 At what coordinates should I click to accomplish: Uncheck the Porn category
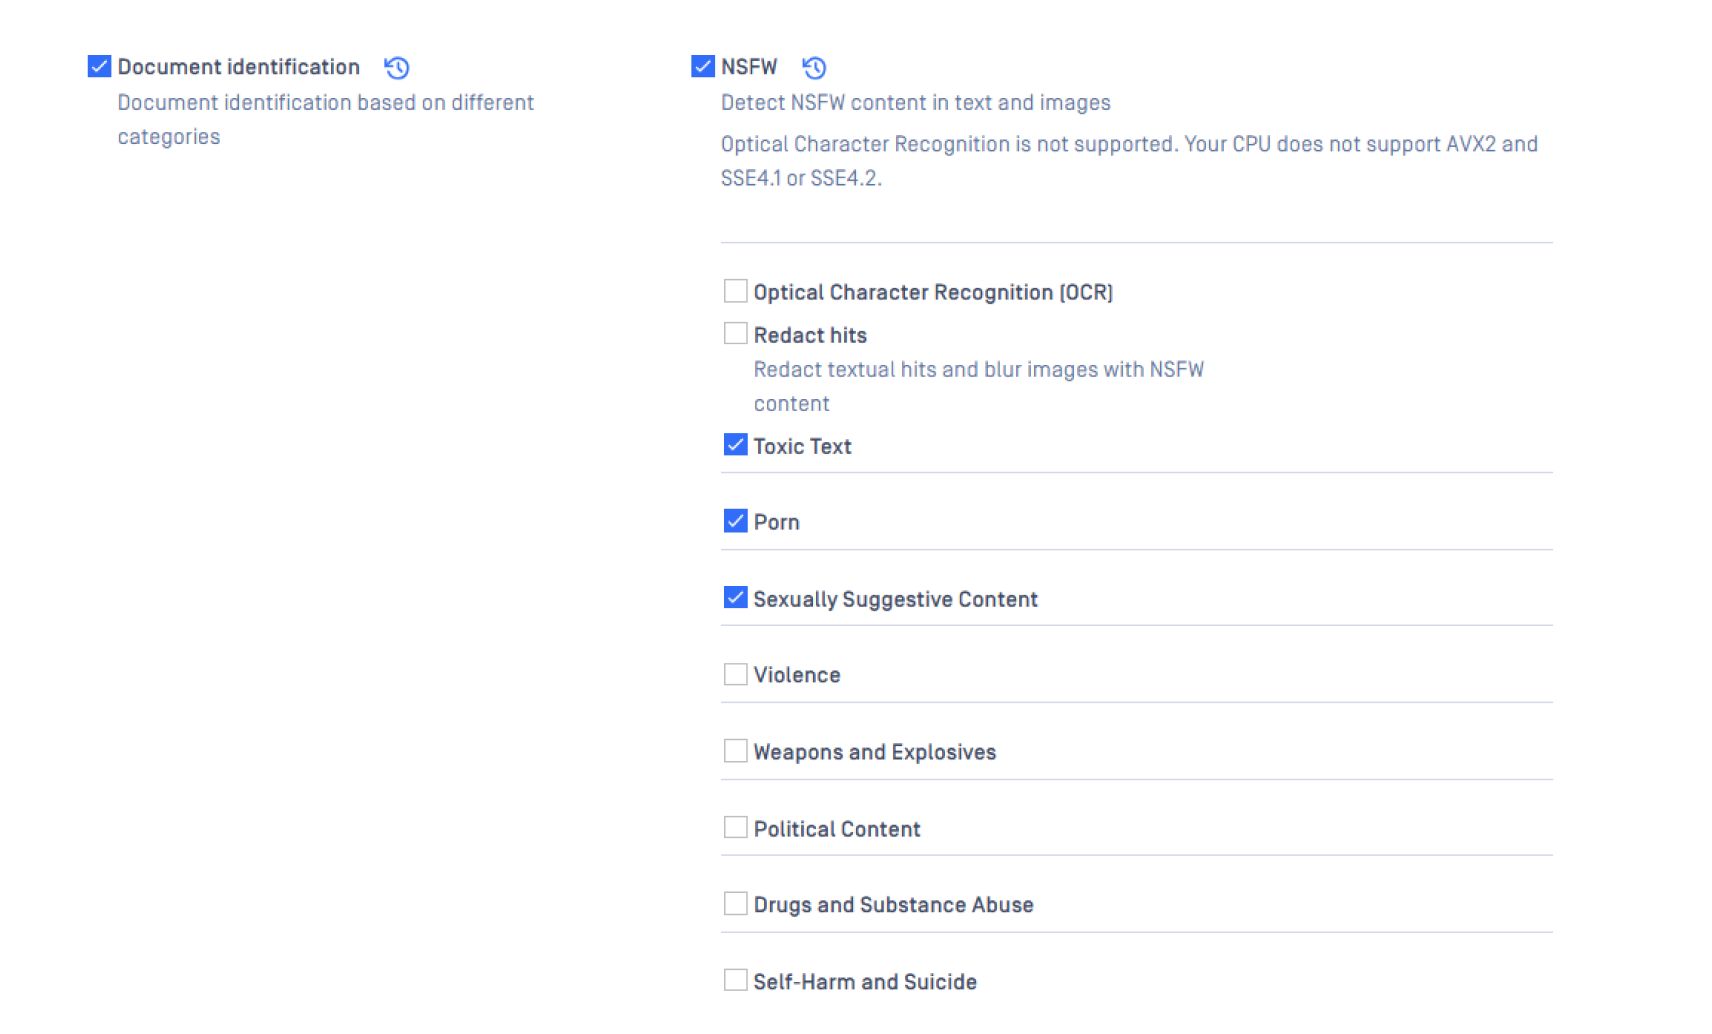point(734,519)
